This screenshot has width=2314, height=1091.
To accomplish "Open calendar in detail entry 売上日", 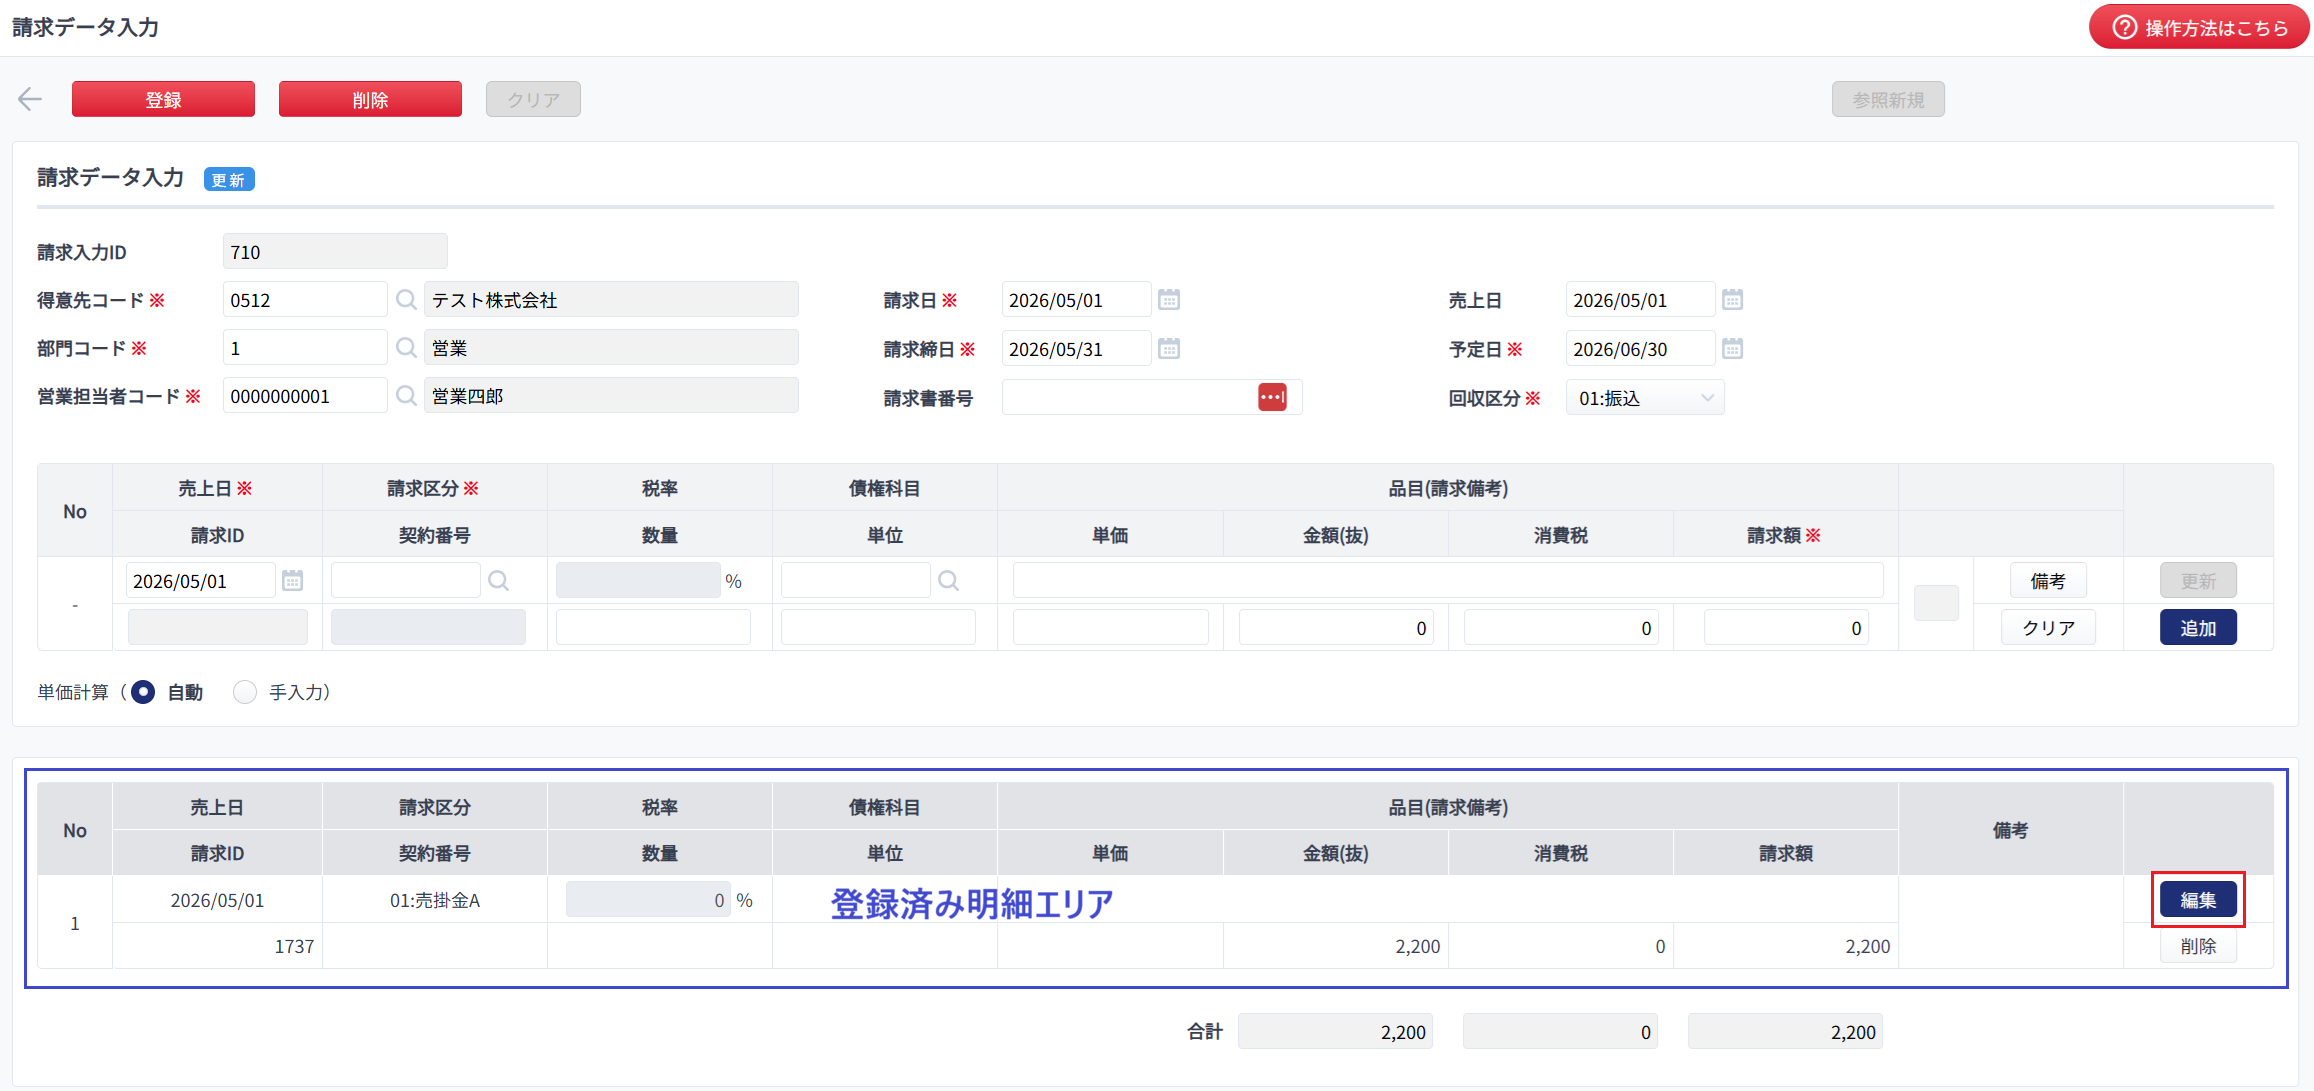I will [292, 581].
